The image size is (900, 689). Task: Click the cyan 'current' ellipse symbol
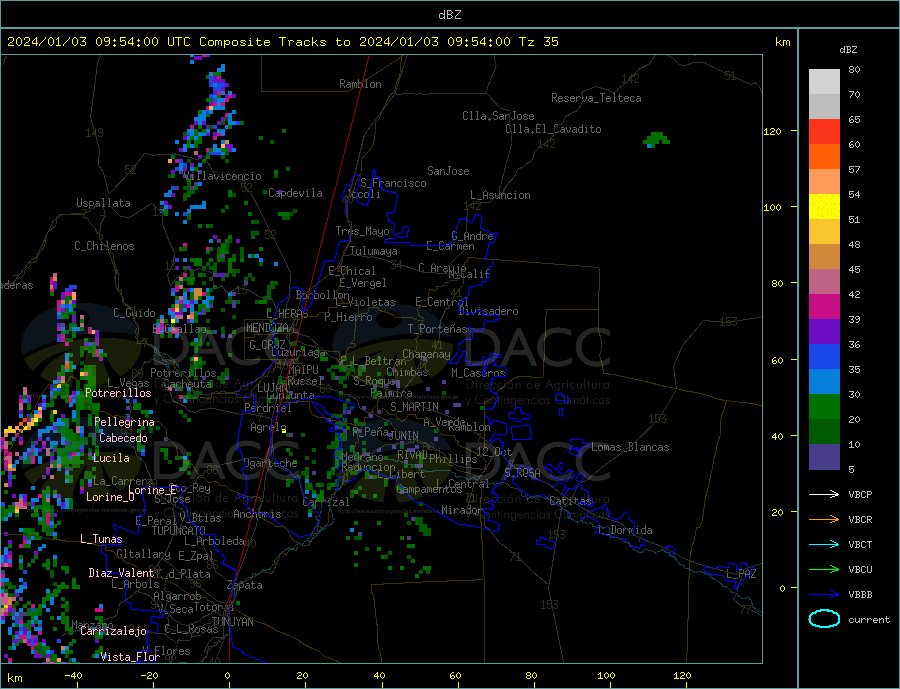[x=824, y=619]
